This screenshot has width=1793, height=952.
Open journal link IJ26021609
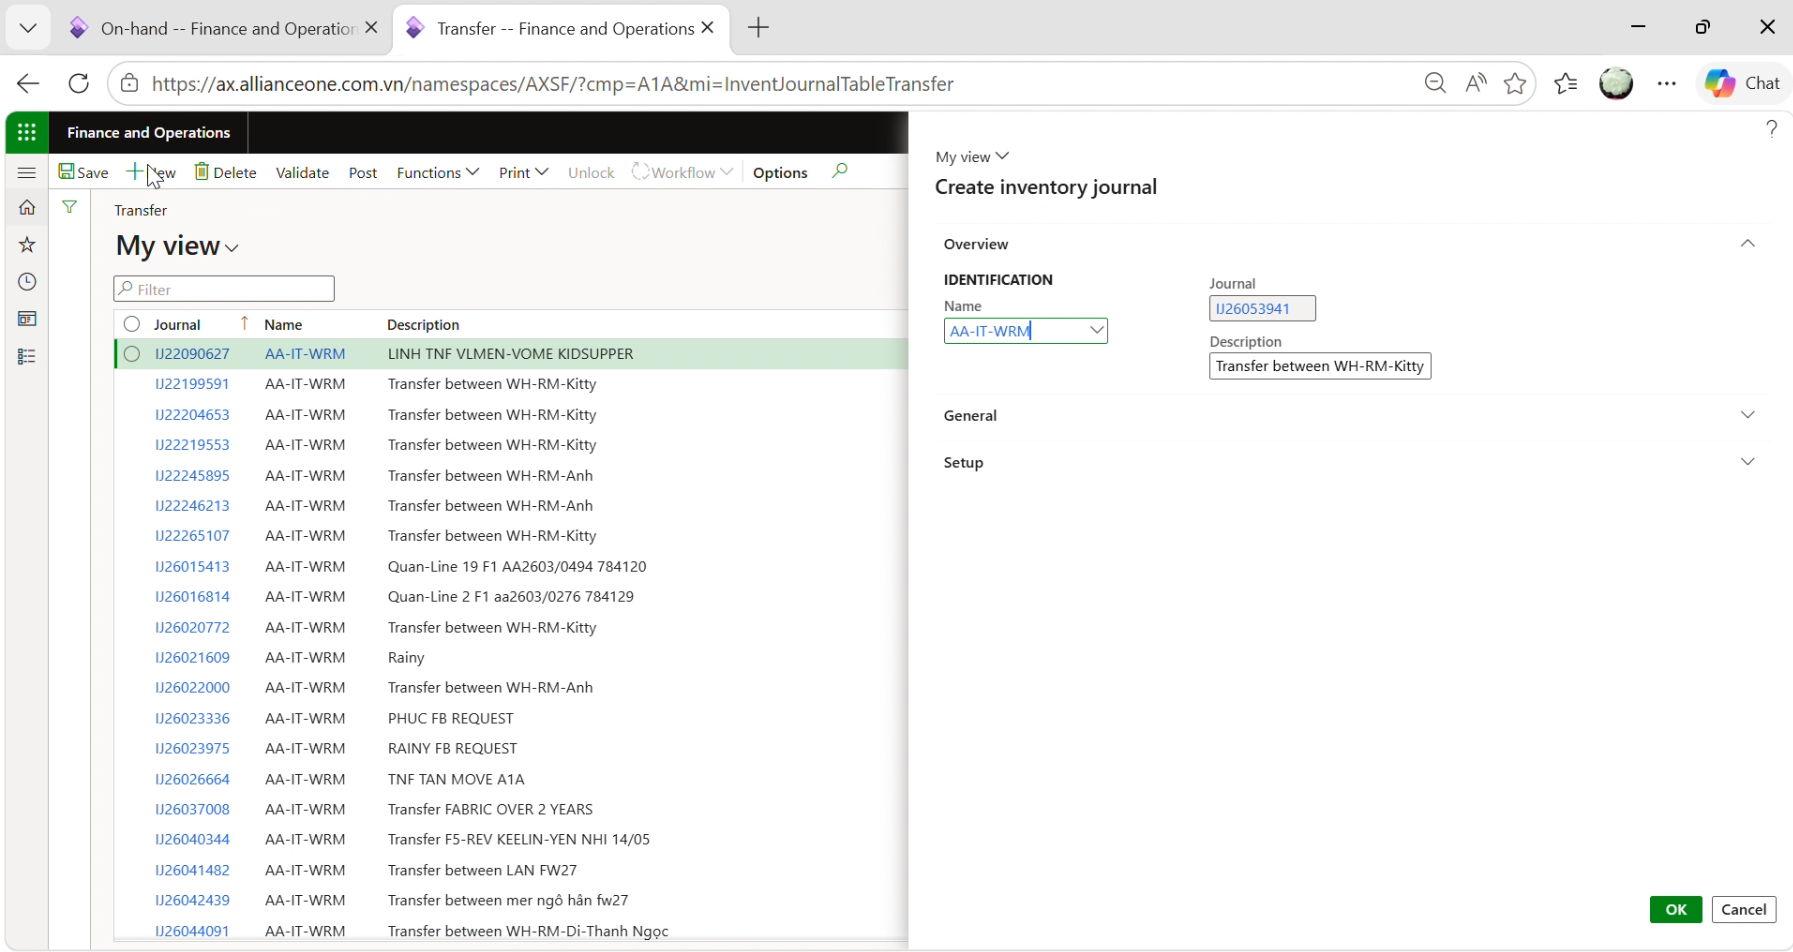[192, 658]
